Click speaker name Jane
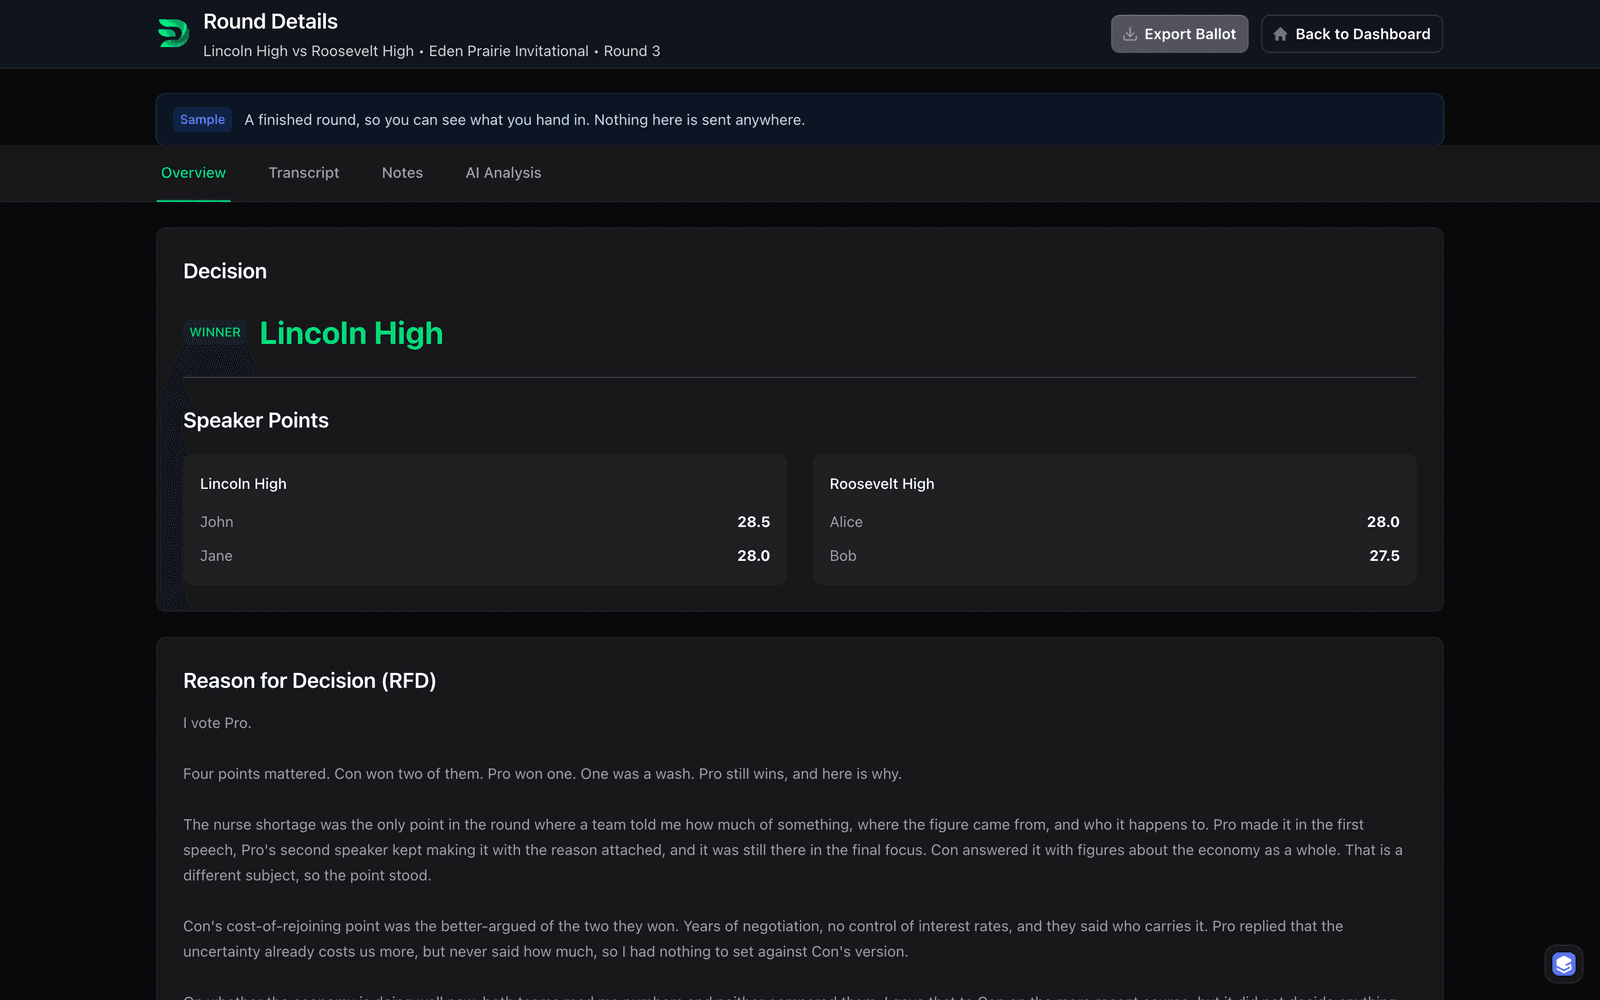The width and height of the screenshot is (1600, 1000). tap(216, 556)
